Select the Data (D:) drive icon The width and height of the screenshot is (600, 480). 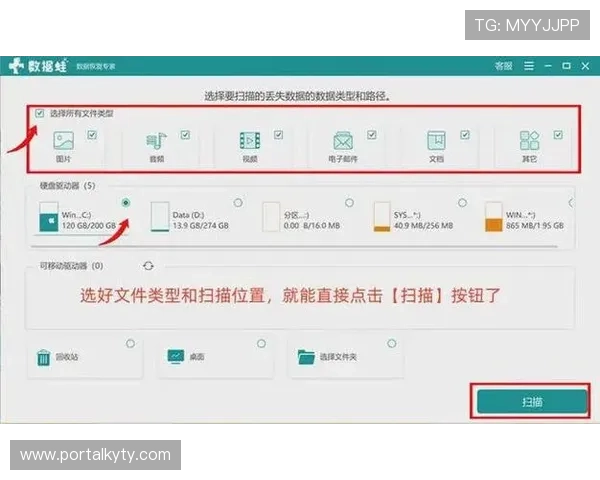pos(160,217)
